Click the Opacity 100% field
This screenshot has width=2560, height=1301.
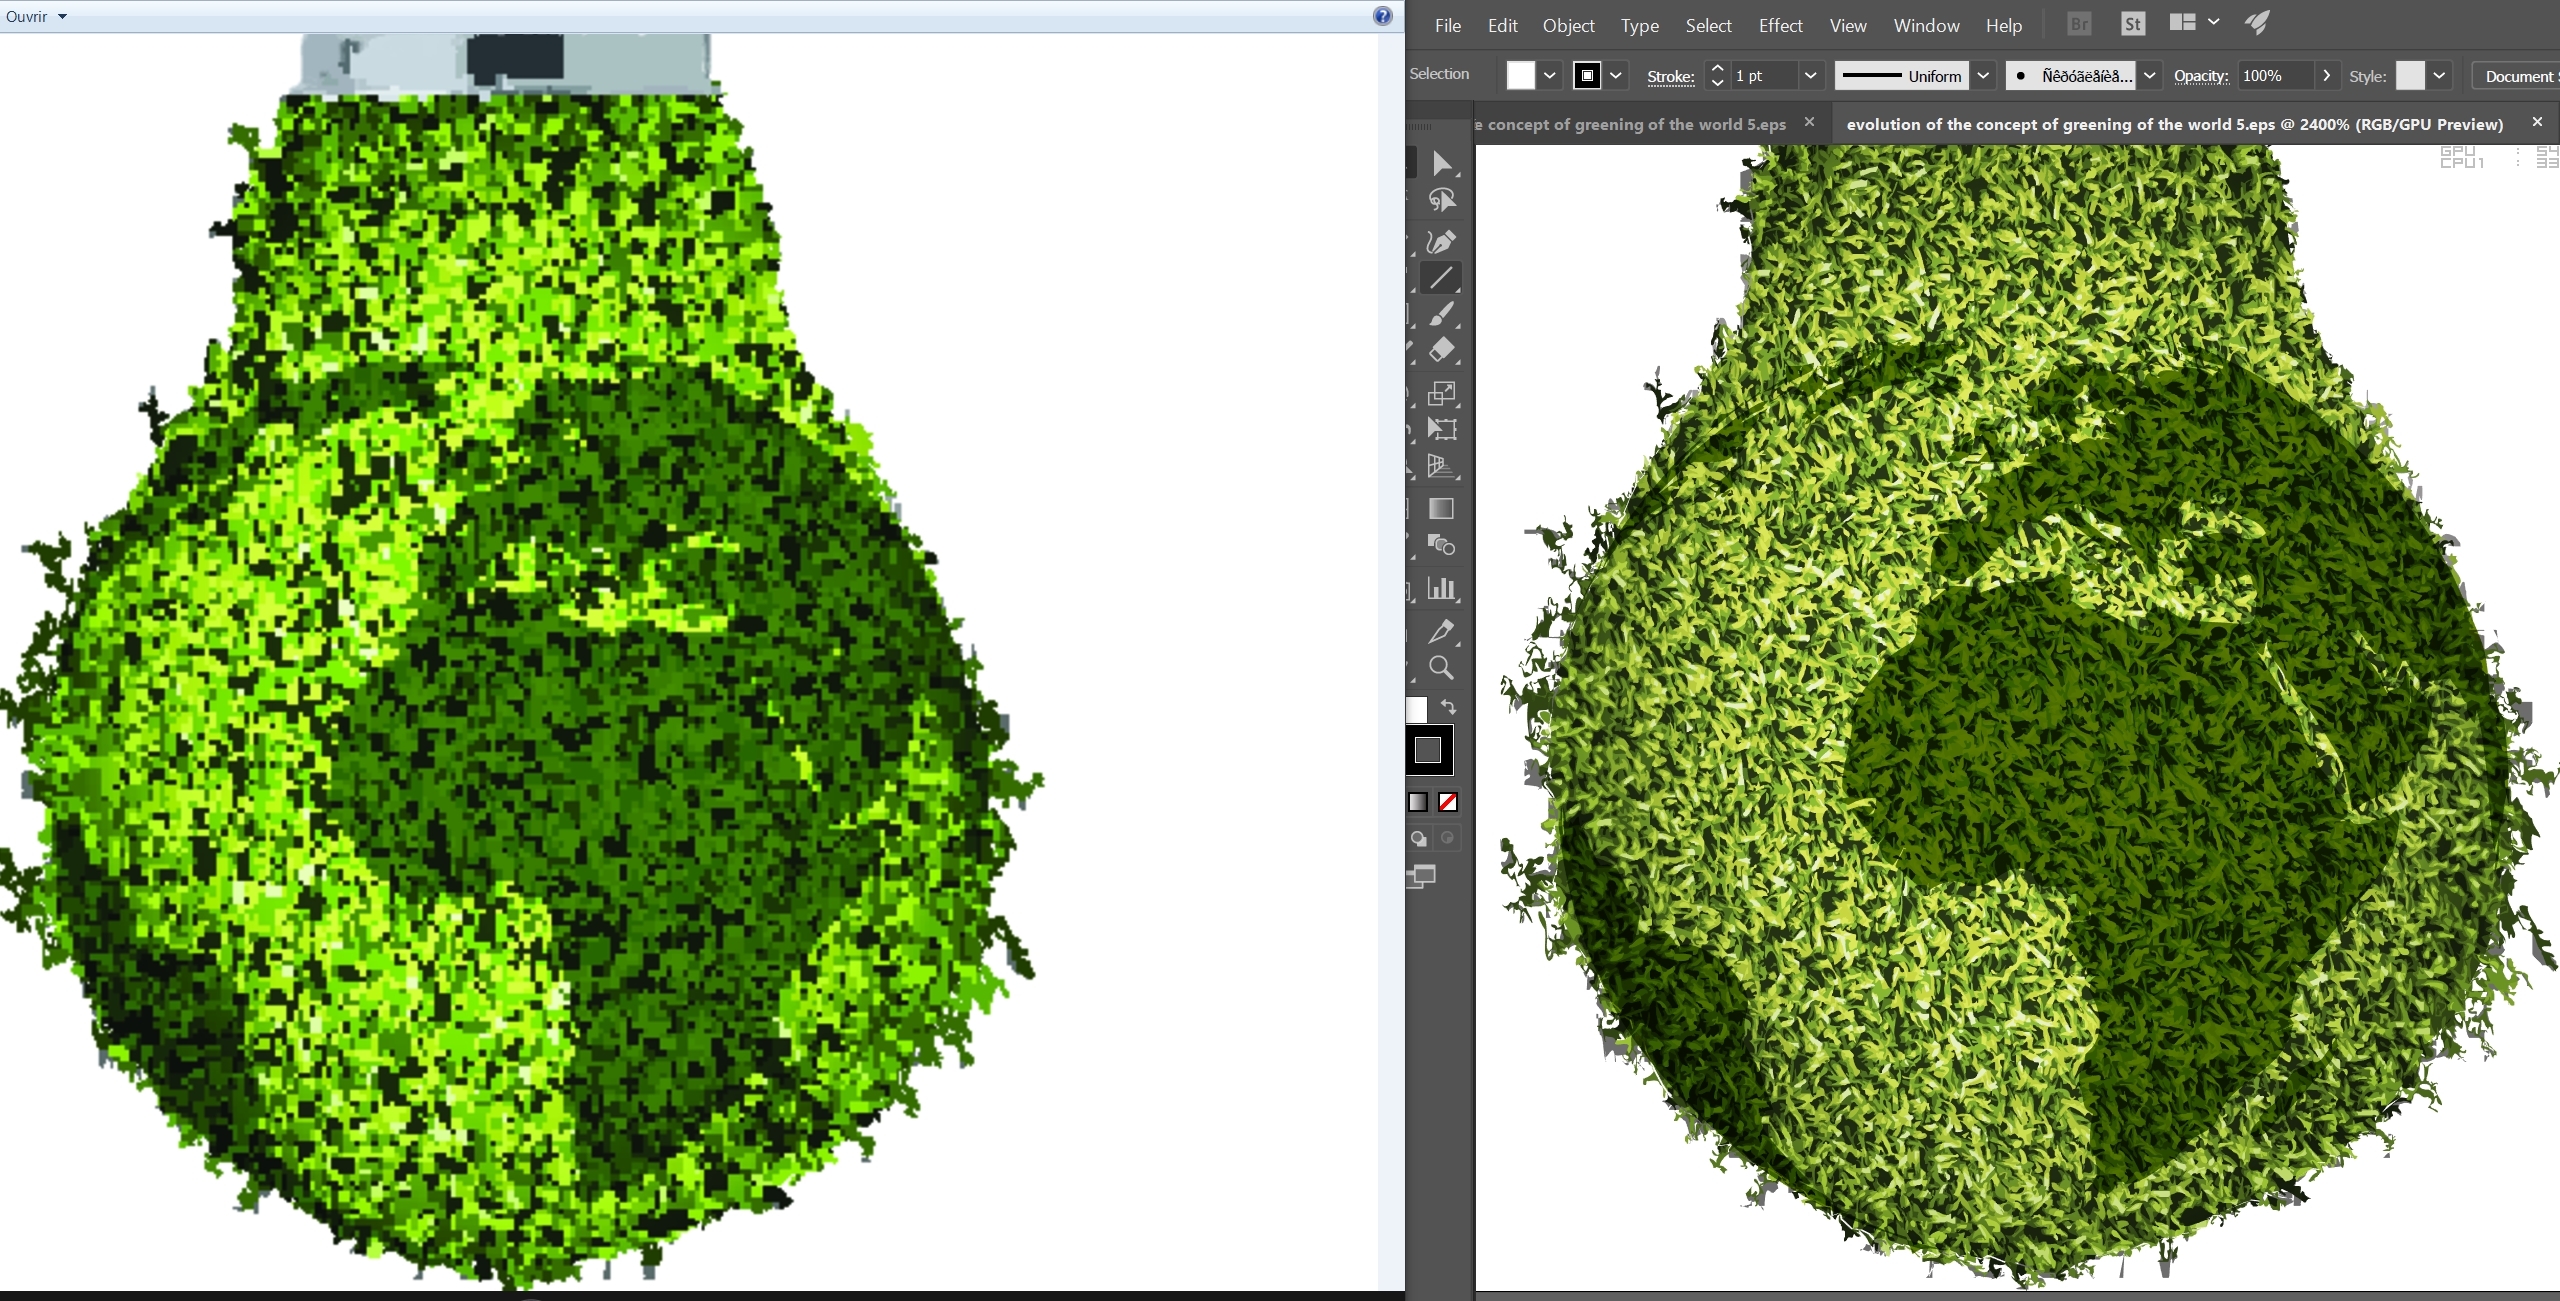pyautogui.click(x=2276, y=76)
